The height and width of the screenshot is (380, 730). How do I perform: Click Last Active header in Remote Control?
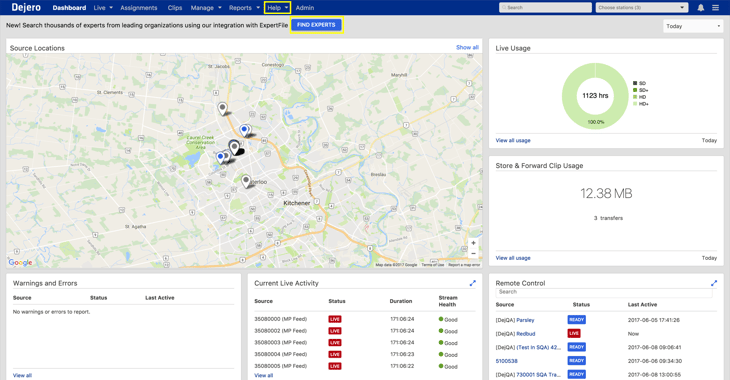click(x=642, y=305)
